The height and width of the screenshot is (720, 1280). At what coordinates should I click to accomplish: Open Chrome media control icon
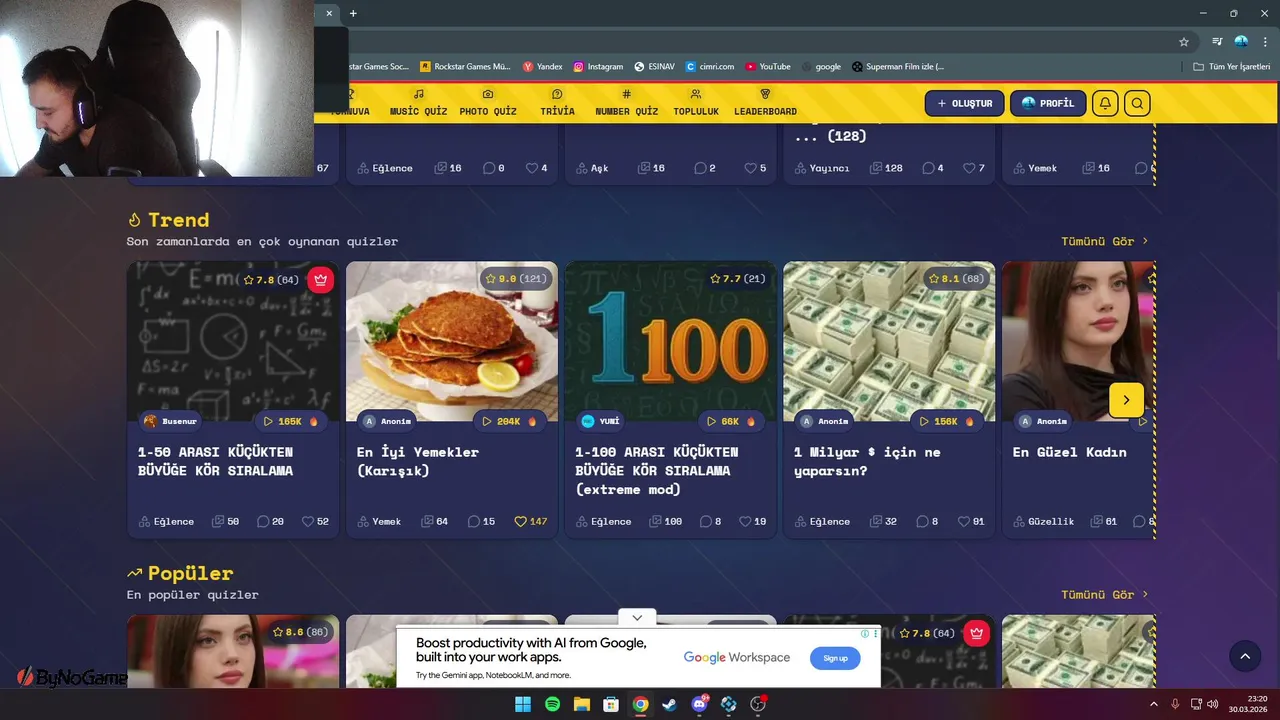point(1216,42)
